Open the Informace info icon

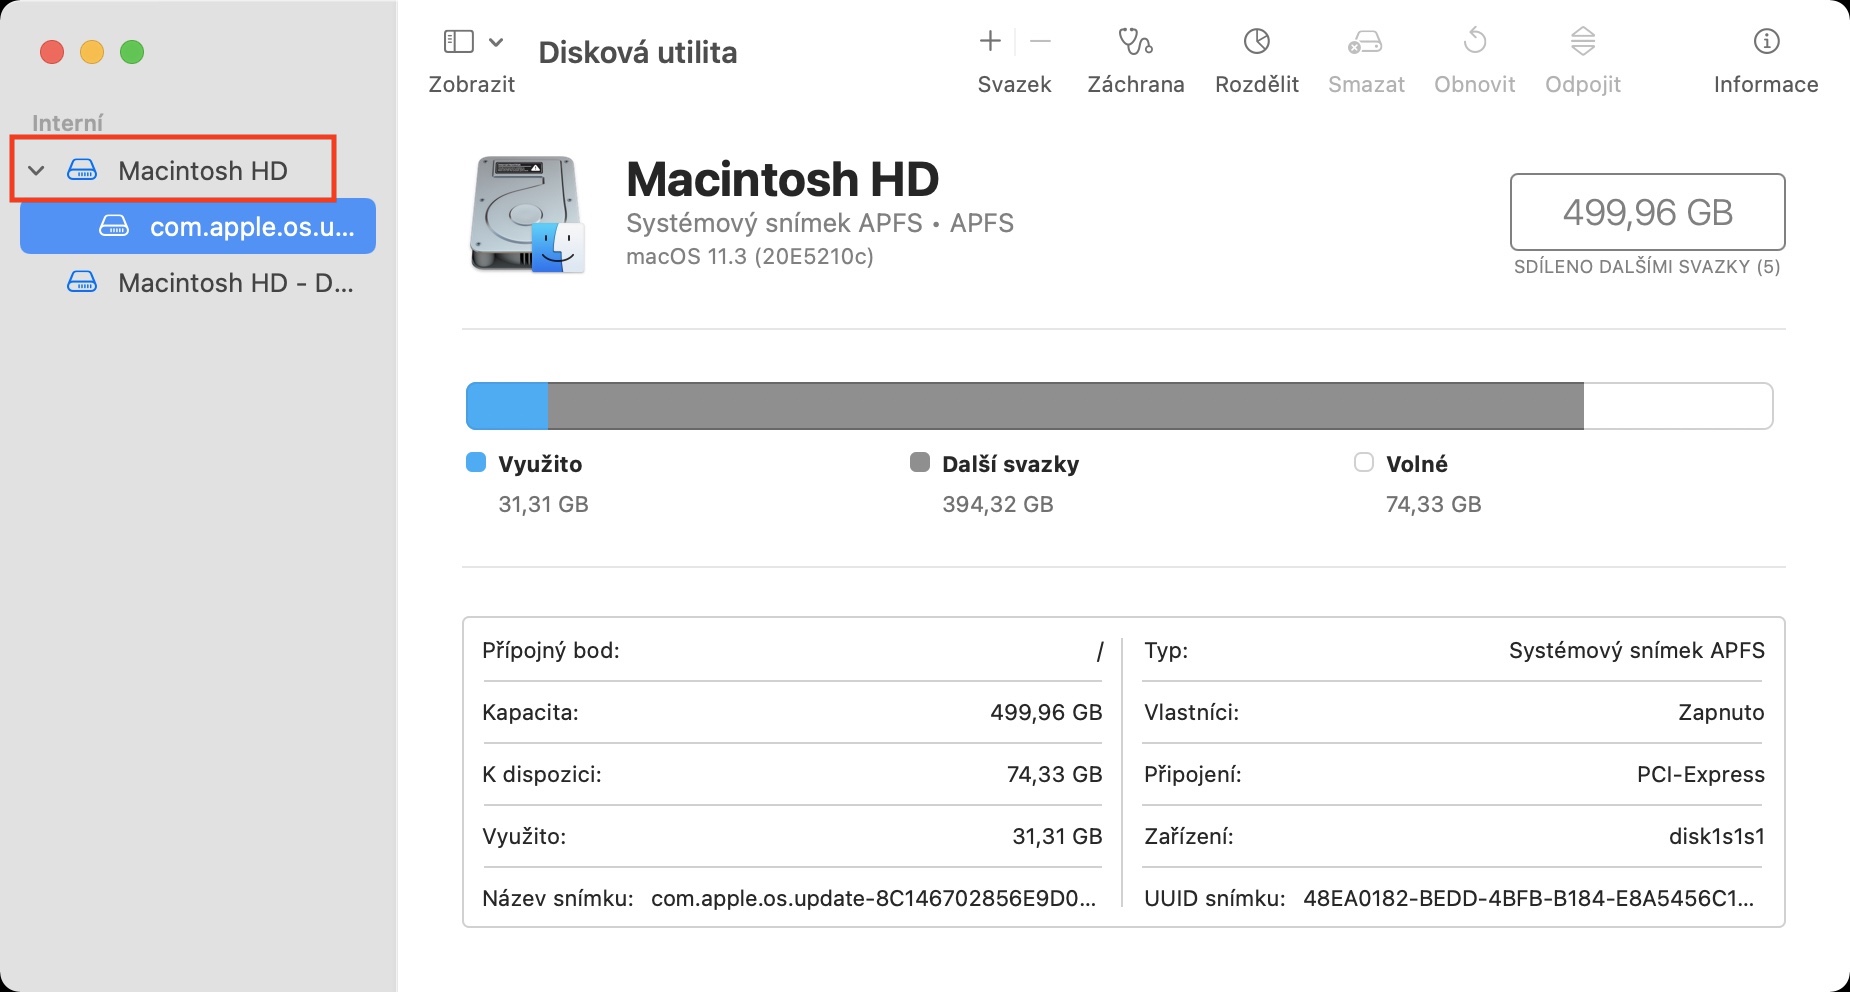(x=1766, y=42)
